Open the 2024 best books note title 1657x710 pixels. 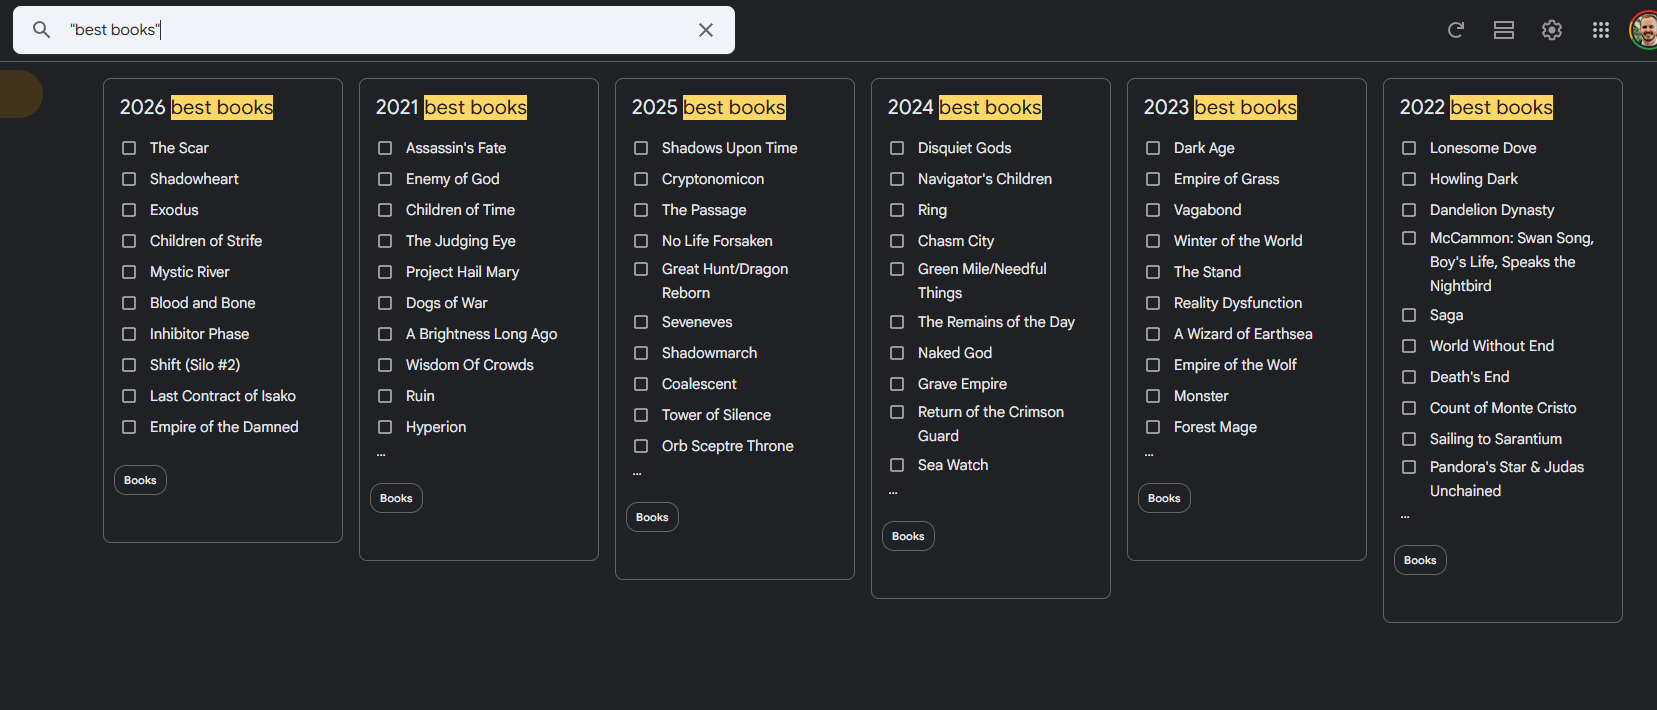965,107
